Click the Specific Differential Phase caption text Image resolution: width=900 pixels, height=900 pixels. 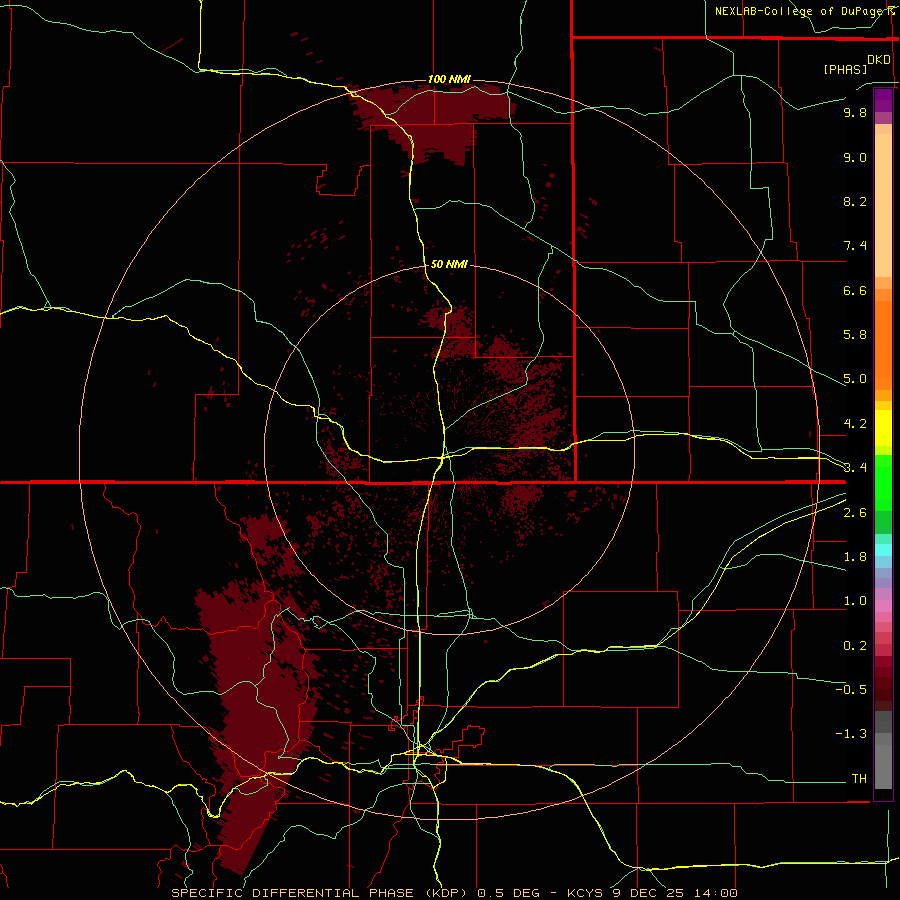click(454, 893)
